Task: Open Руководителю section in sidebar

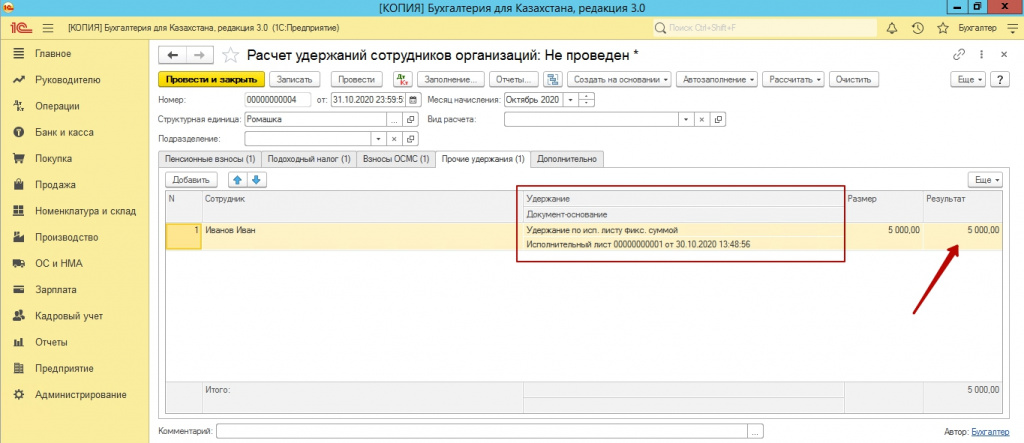Action: (x=67, y=80)
